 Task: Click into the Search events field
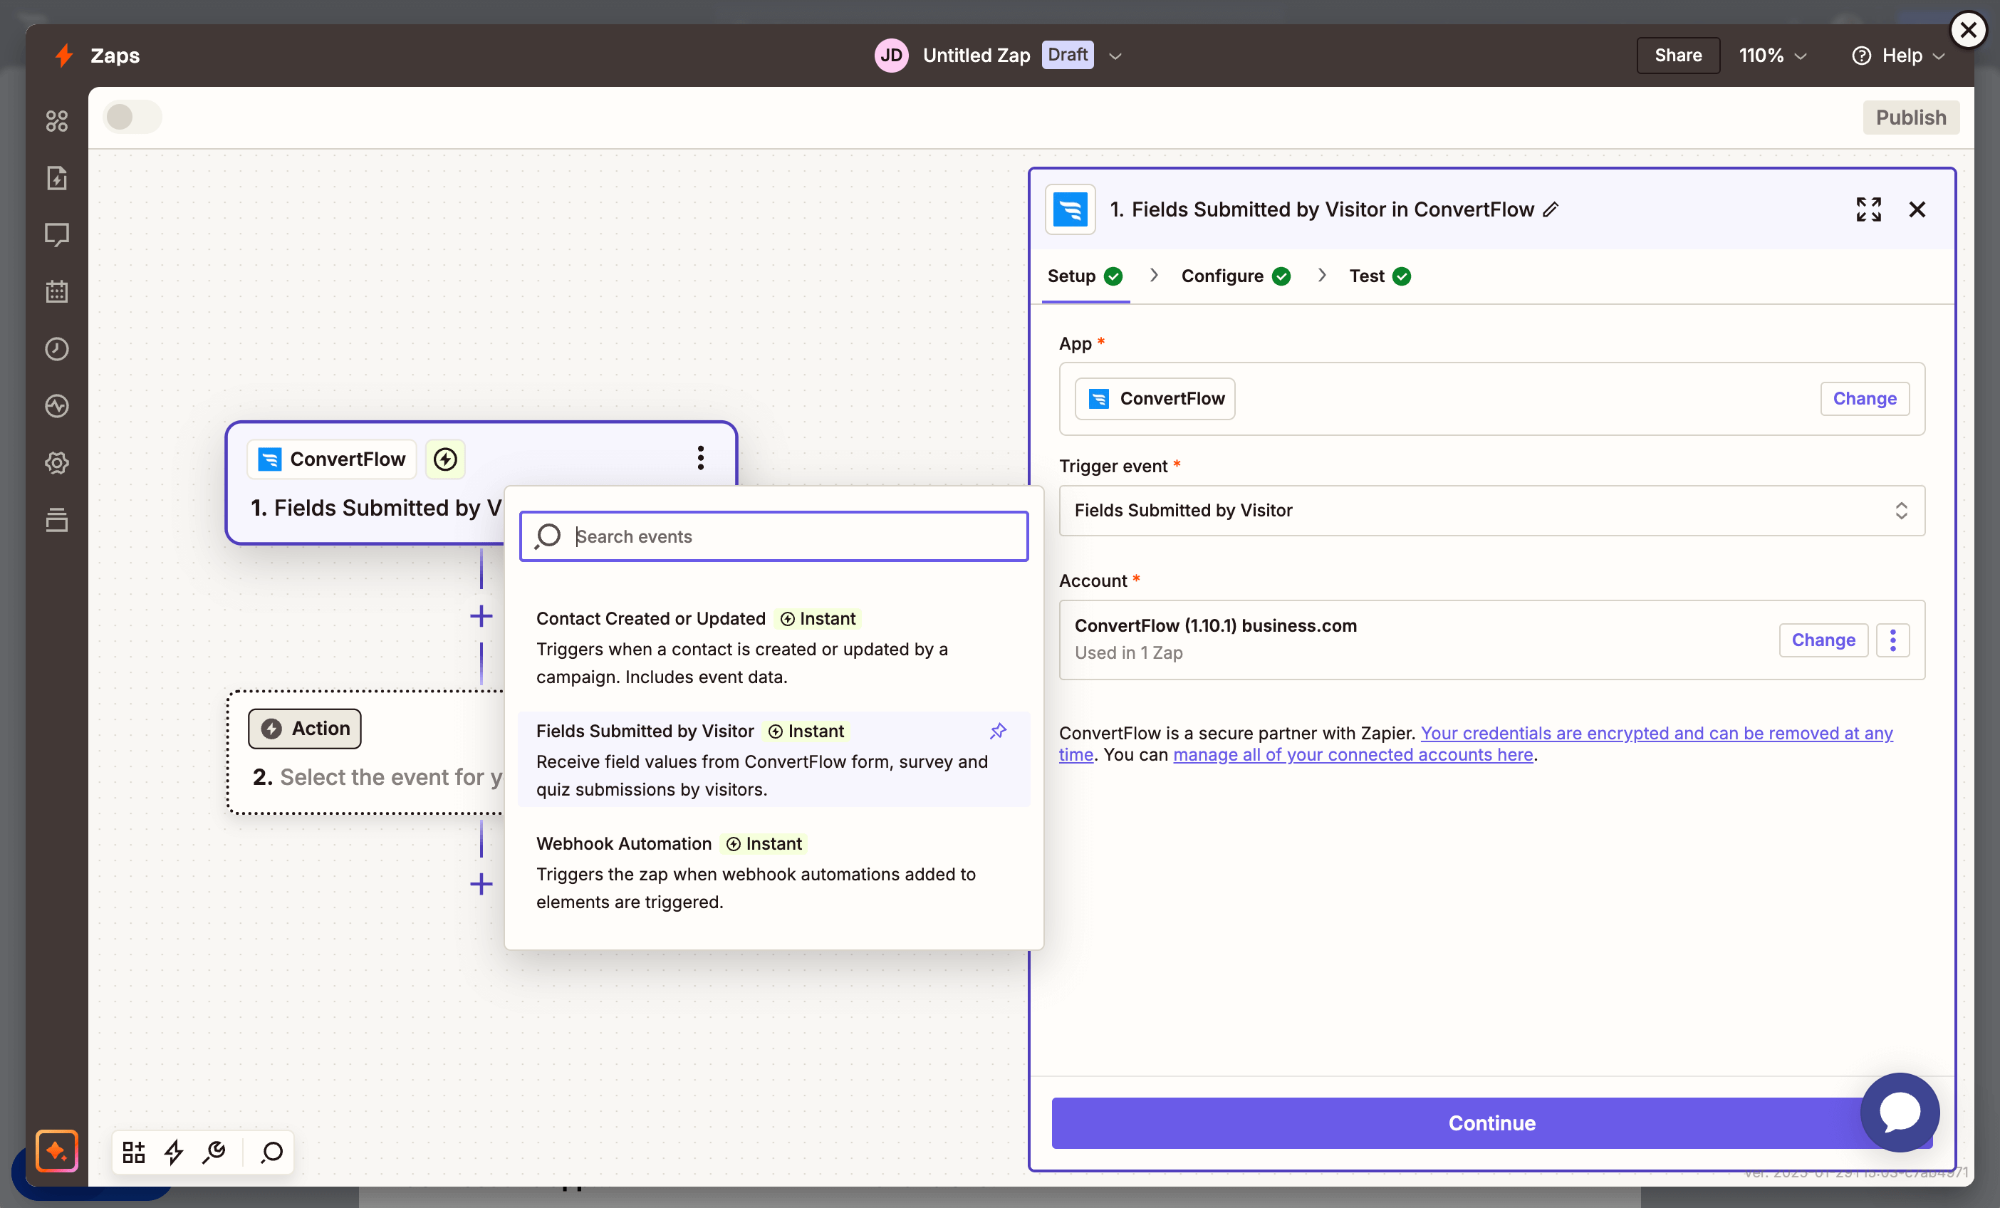774,536
